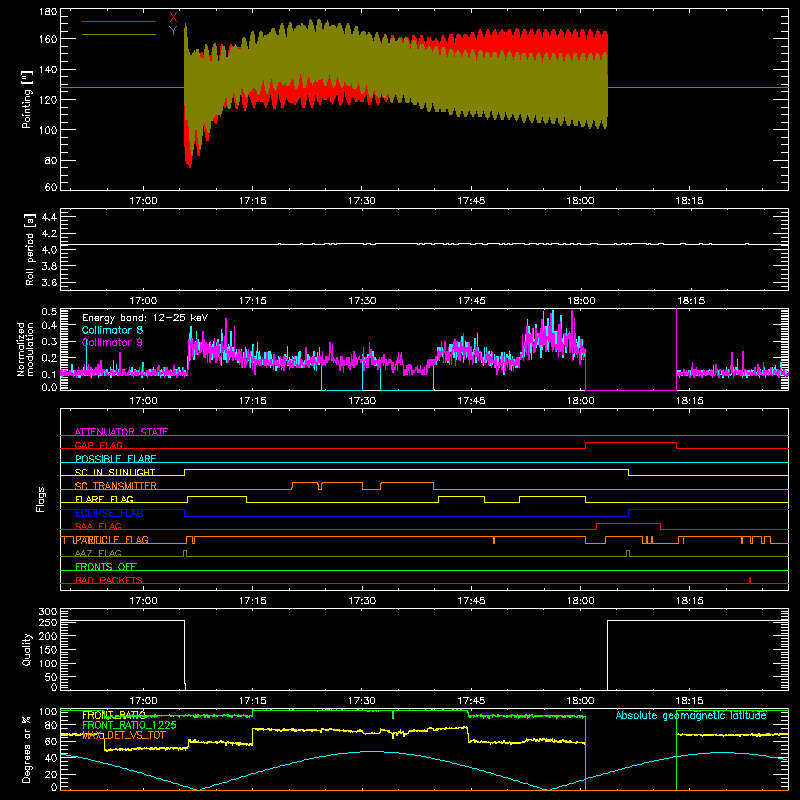Click the 'Normalized modulation' axis title

[x=25, y=349]
